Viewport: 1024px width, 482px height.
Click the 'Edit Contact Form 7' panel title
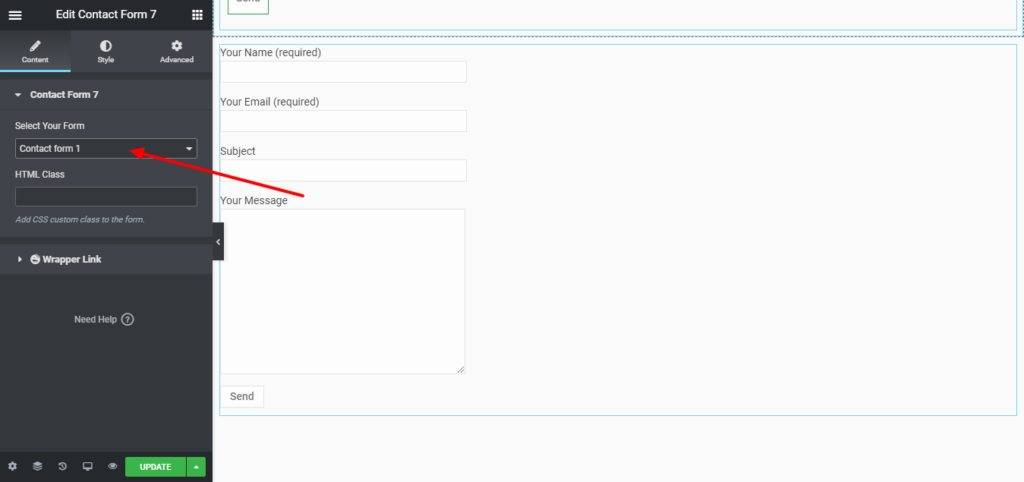pyautogui.click(x=106, y=14)
